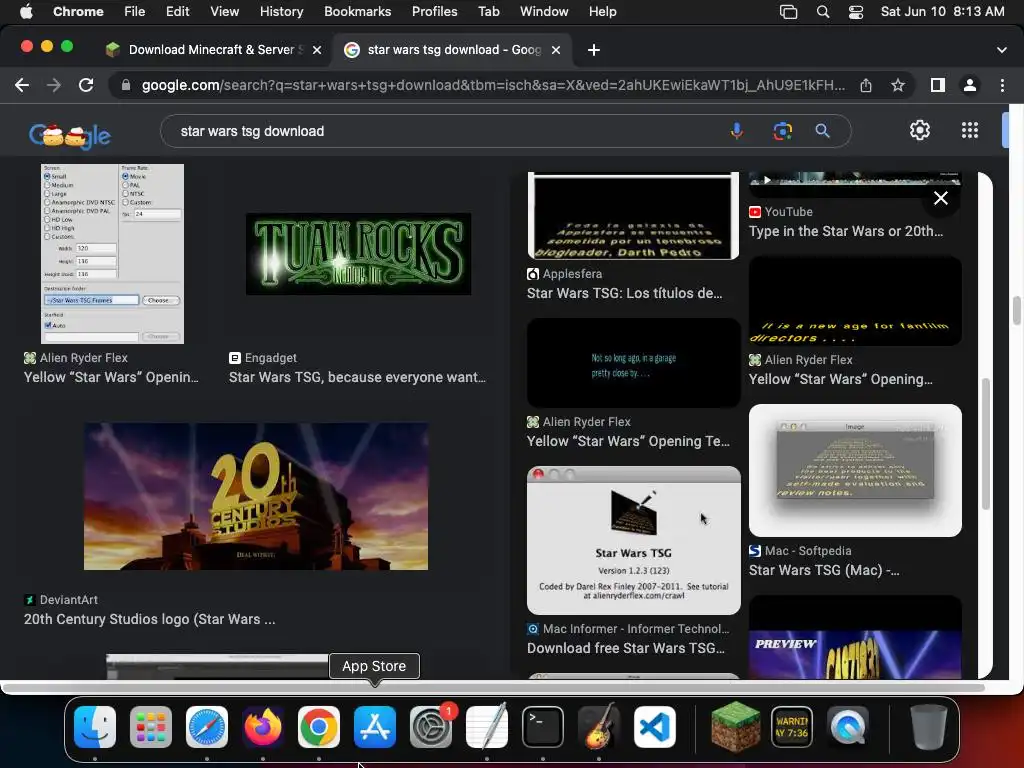The width and height of the screenshot is (1024, 768).
Task: Click the blue search magnifier button
Action: (x=822, y=131)
